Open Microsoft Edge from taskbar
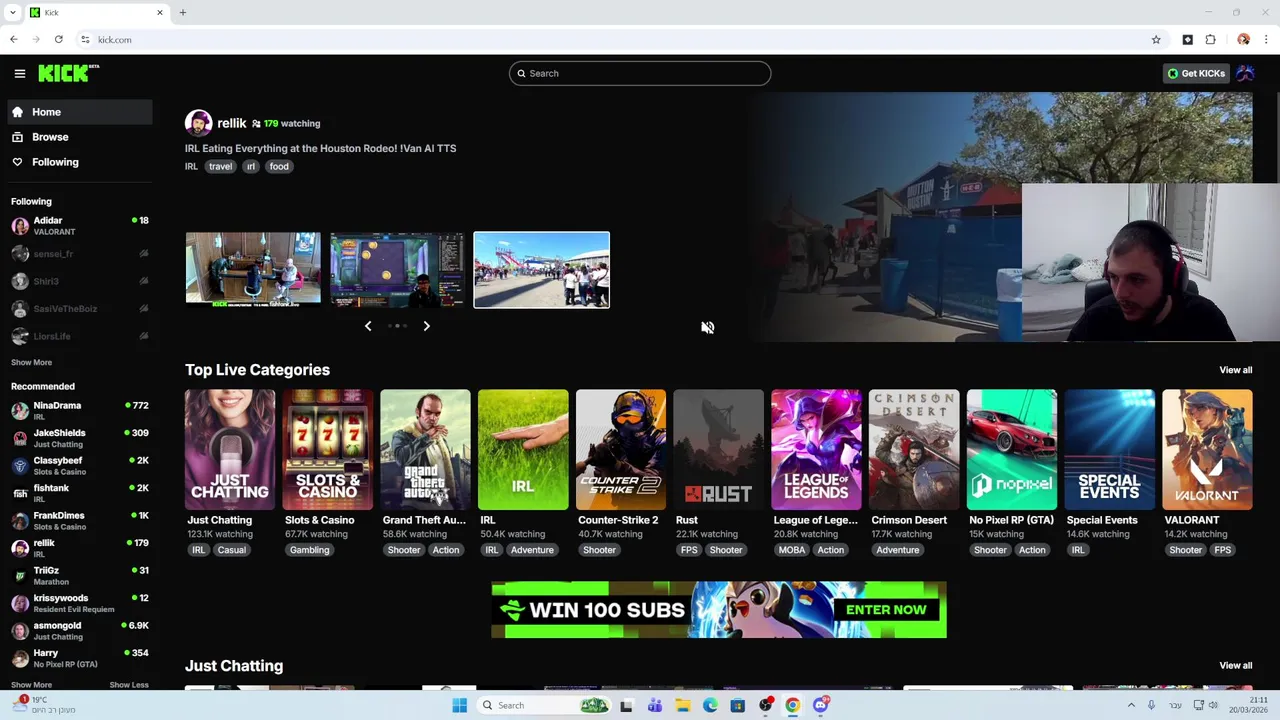 (x=710, y=705)
